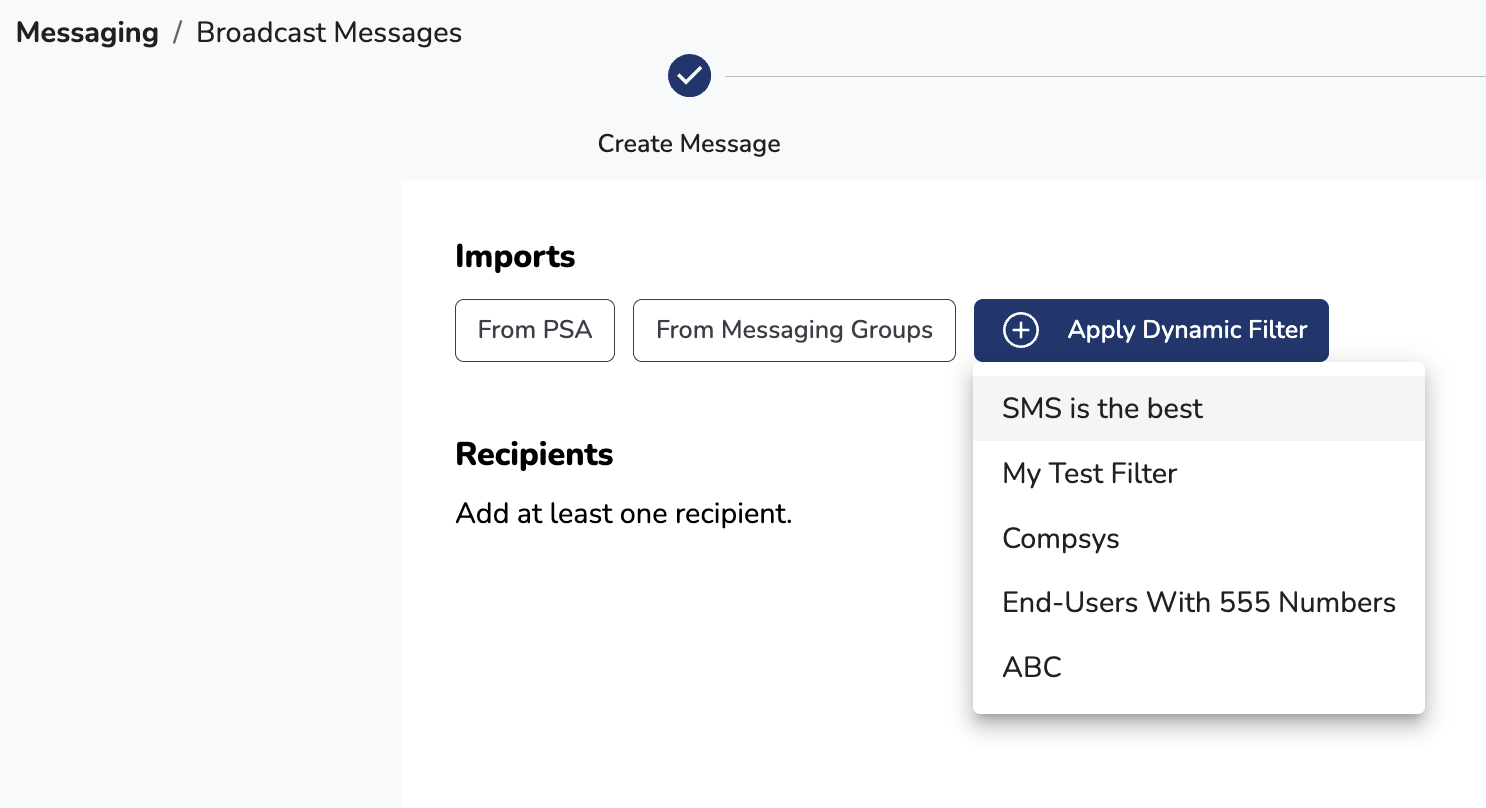Click the 'Add at least one recipient.' text
Screen dimensions: 1486x808
[x=623, y=514]
